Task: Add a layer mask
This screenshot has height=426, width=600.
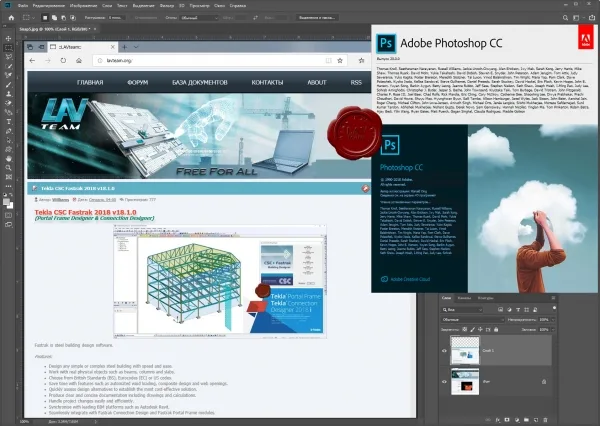Action: point(507,420)
